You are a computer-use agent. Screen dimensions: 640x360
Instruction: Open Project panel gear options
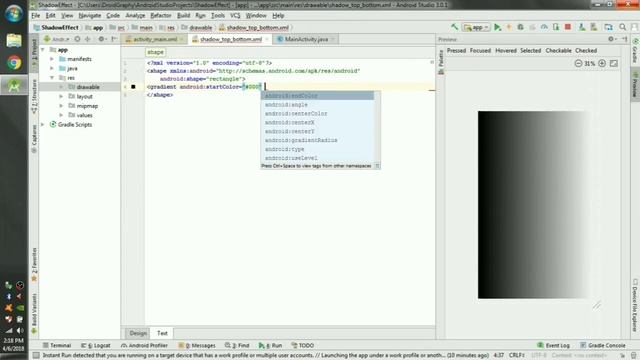point(102,39)
